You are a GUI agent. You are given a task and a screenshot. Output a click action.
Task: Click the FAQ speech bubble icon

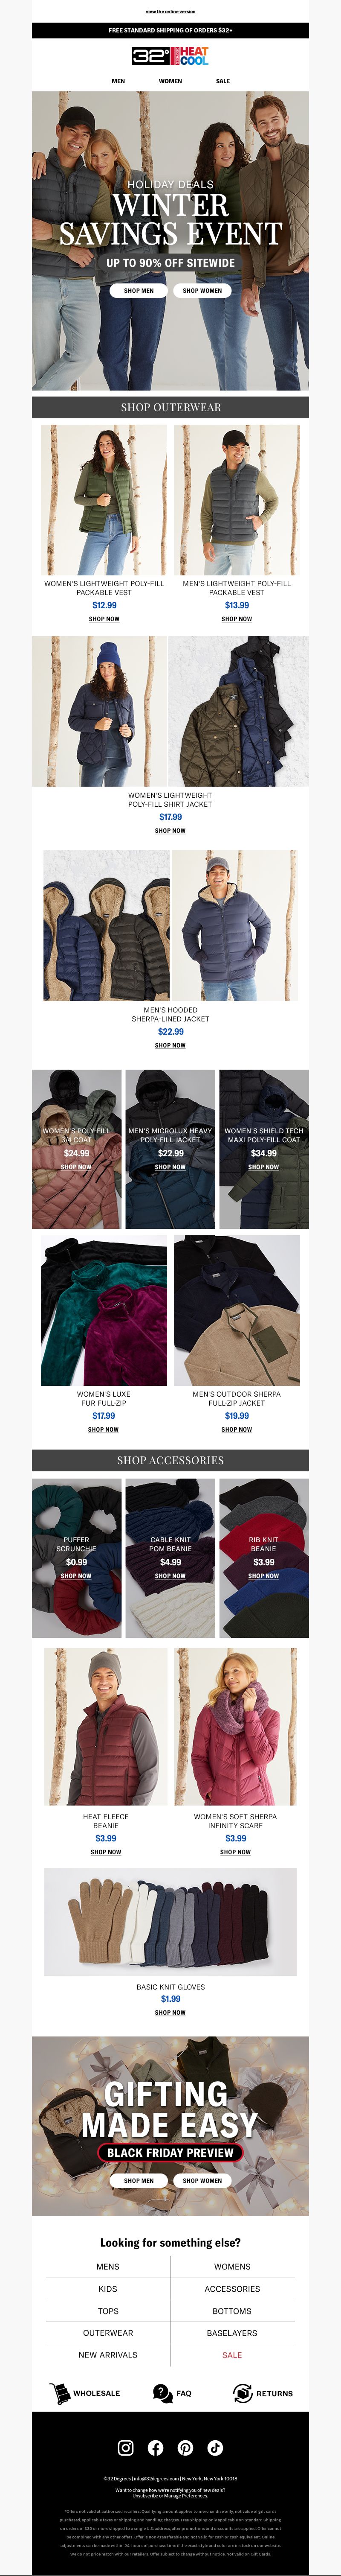[162, 2393]
